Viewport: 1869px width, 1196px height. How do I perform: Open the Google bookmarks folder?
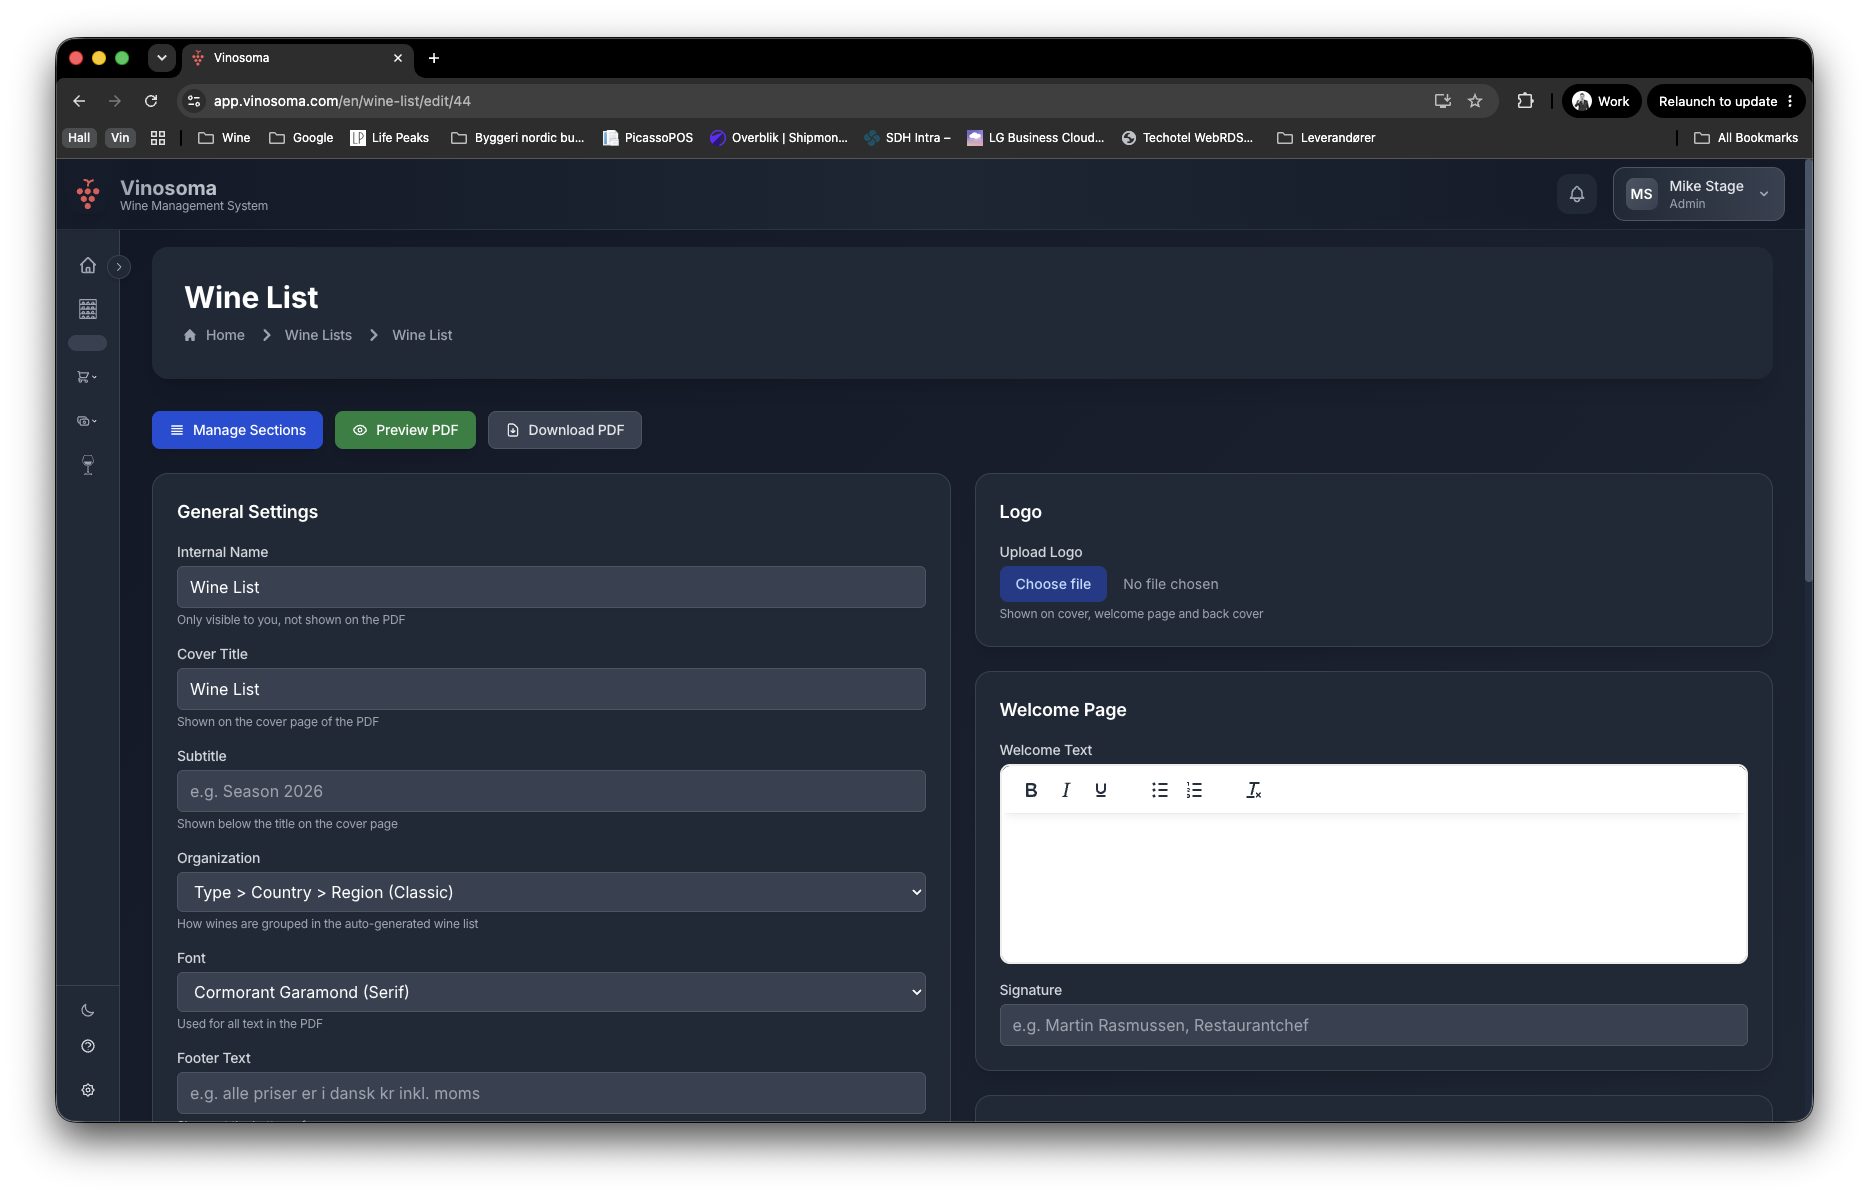point(301,138)
